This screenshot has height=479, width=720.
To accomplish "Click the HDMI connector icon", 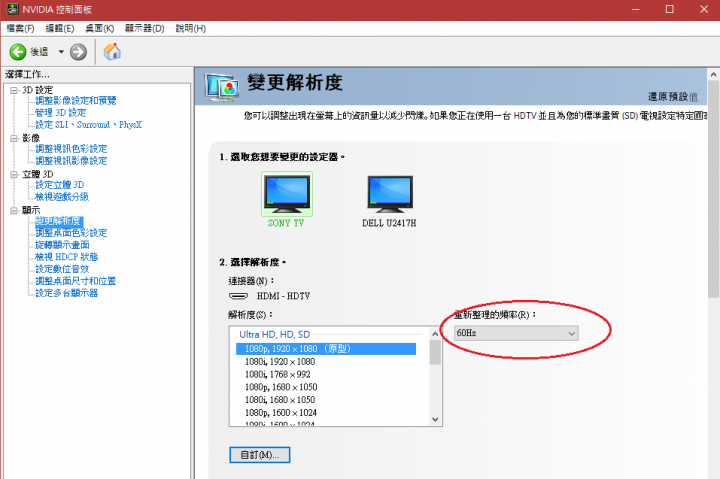I will 238,296.
